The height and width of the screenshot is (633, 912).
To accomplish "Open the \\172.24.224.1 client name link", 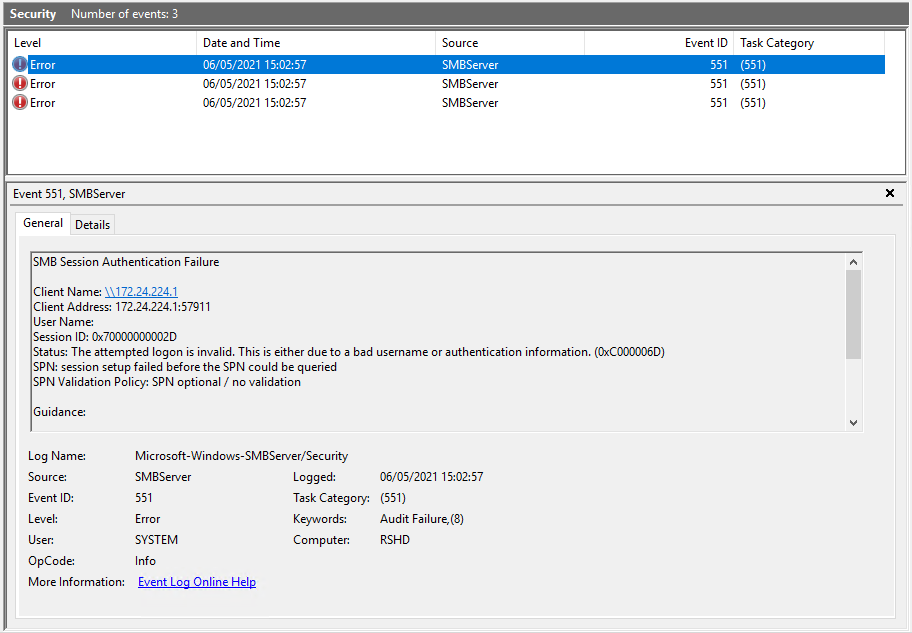I will (x=141, y=291).
